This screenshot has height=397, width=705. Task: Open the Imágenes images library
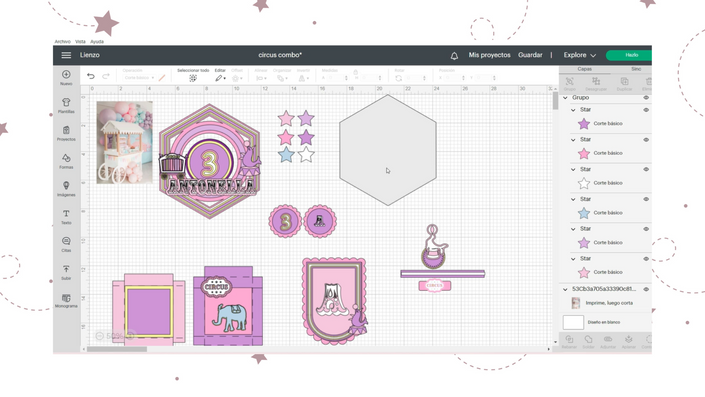tap(66, 189)
